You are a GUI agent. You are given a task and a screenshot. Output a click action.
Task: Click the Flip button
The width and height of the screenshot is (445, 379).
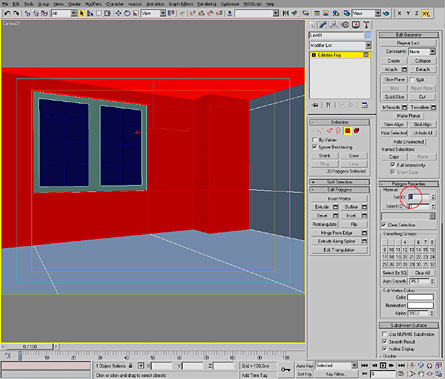[354, 224]
